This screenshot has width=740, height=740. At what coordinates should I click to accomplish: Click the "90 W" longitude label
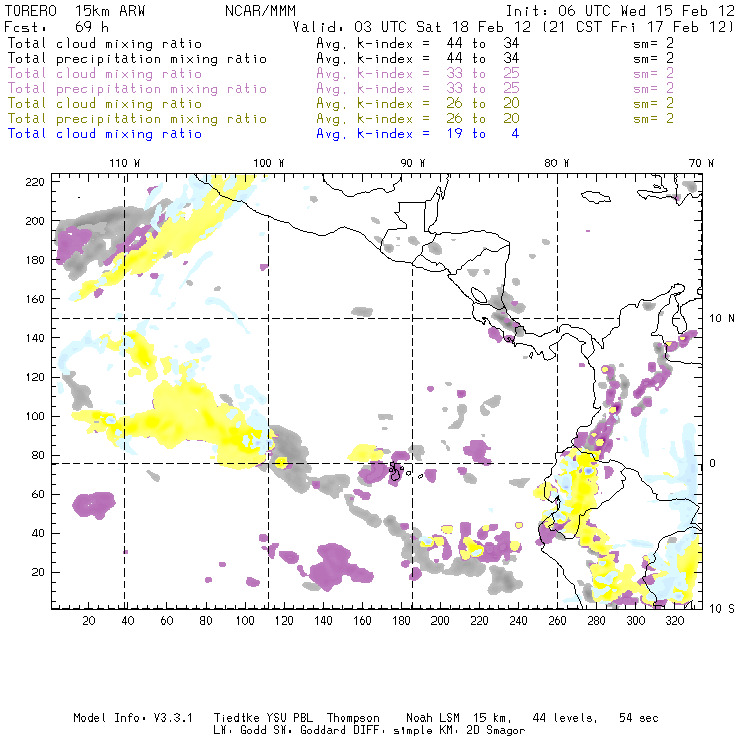click(x=413, y=163)
